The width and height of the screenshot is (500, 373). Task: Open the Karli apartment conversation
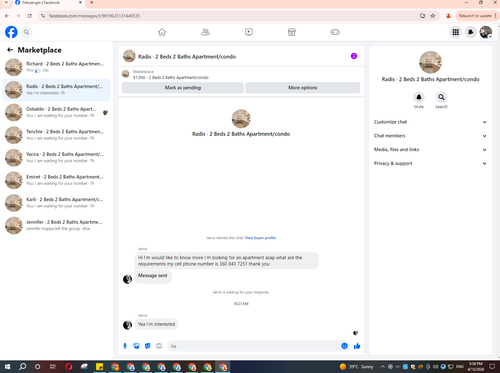tap(56, 203)
